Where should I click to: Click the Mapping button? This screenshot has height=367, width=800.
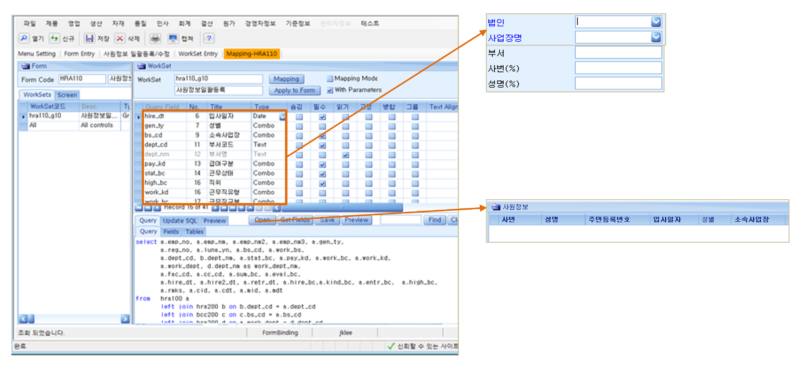click(286, 79)
